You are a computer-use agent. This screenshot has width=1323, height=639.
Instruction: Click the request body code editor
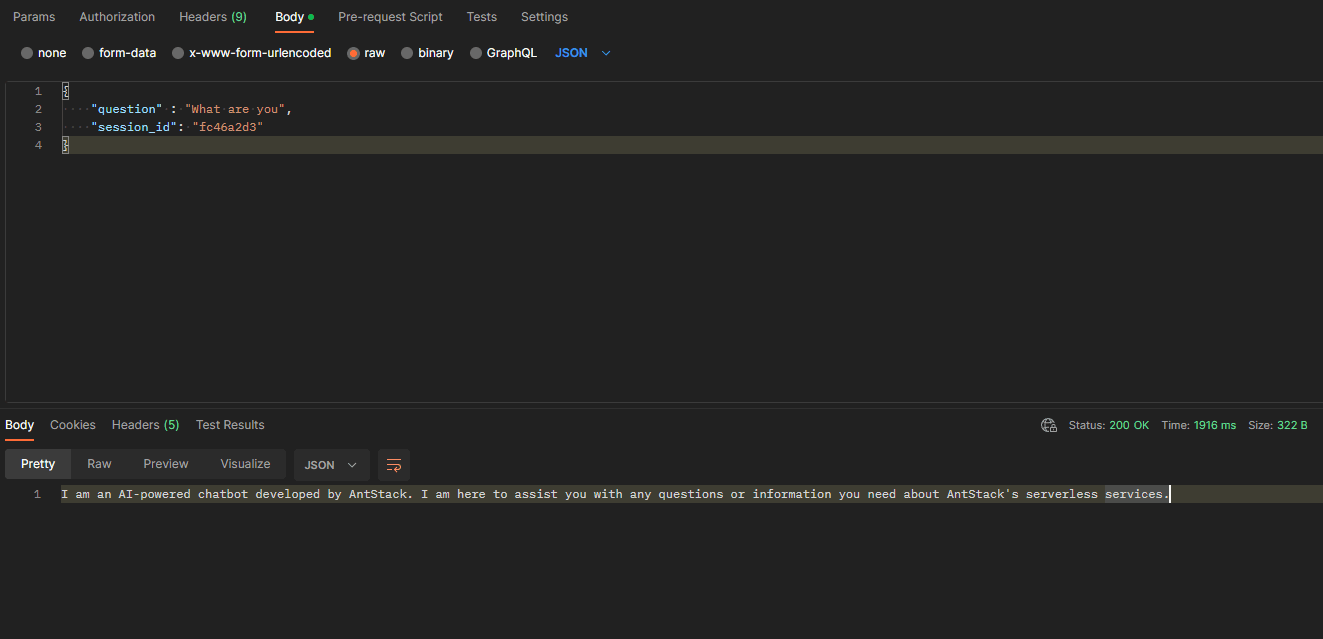coord(664,241)
